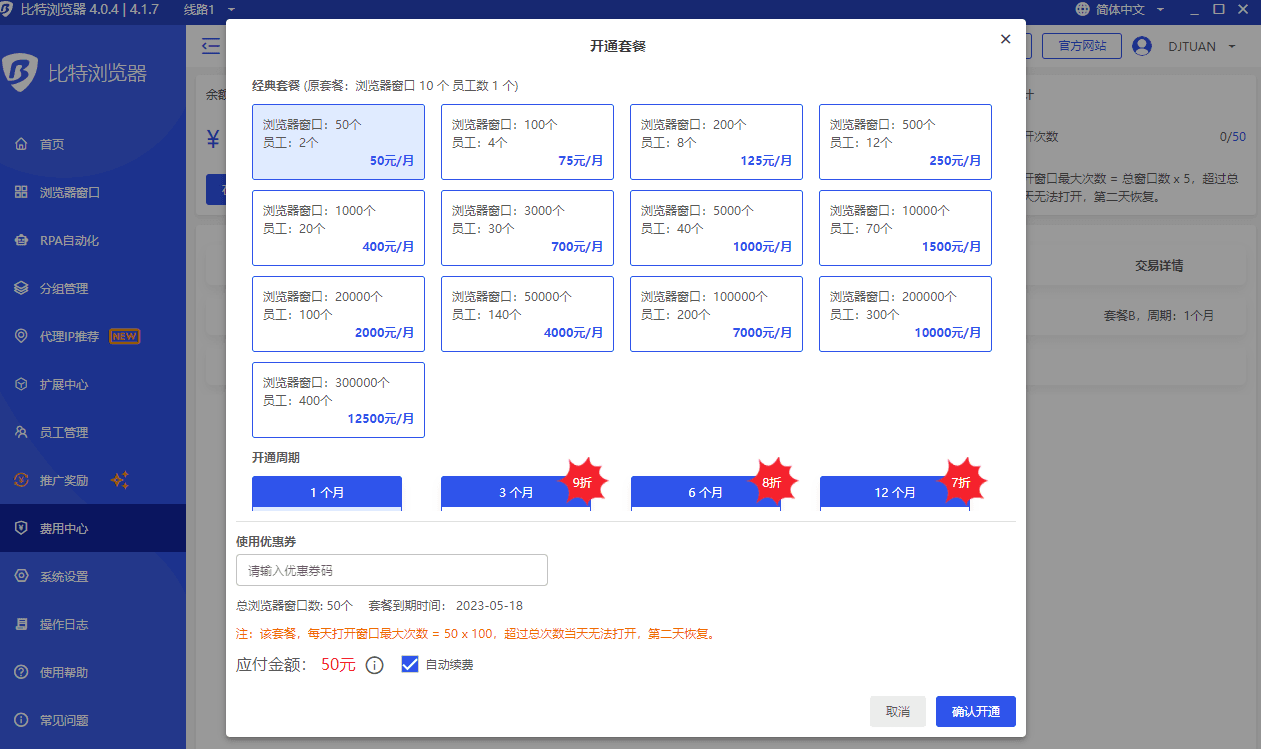The height and width of the screenshot is (749, 1261).
Task: Click the 推广奖励 rewards icon
Action: (x=20, y=480)
